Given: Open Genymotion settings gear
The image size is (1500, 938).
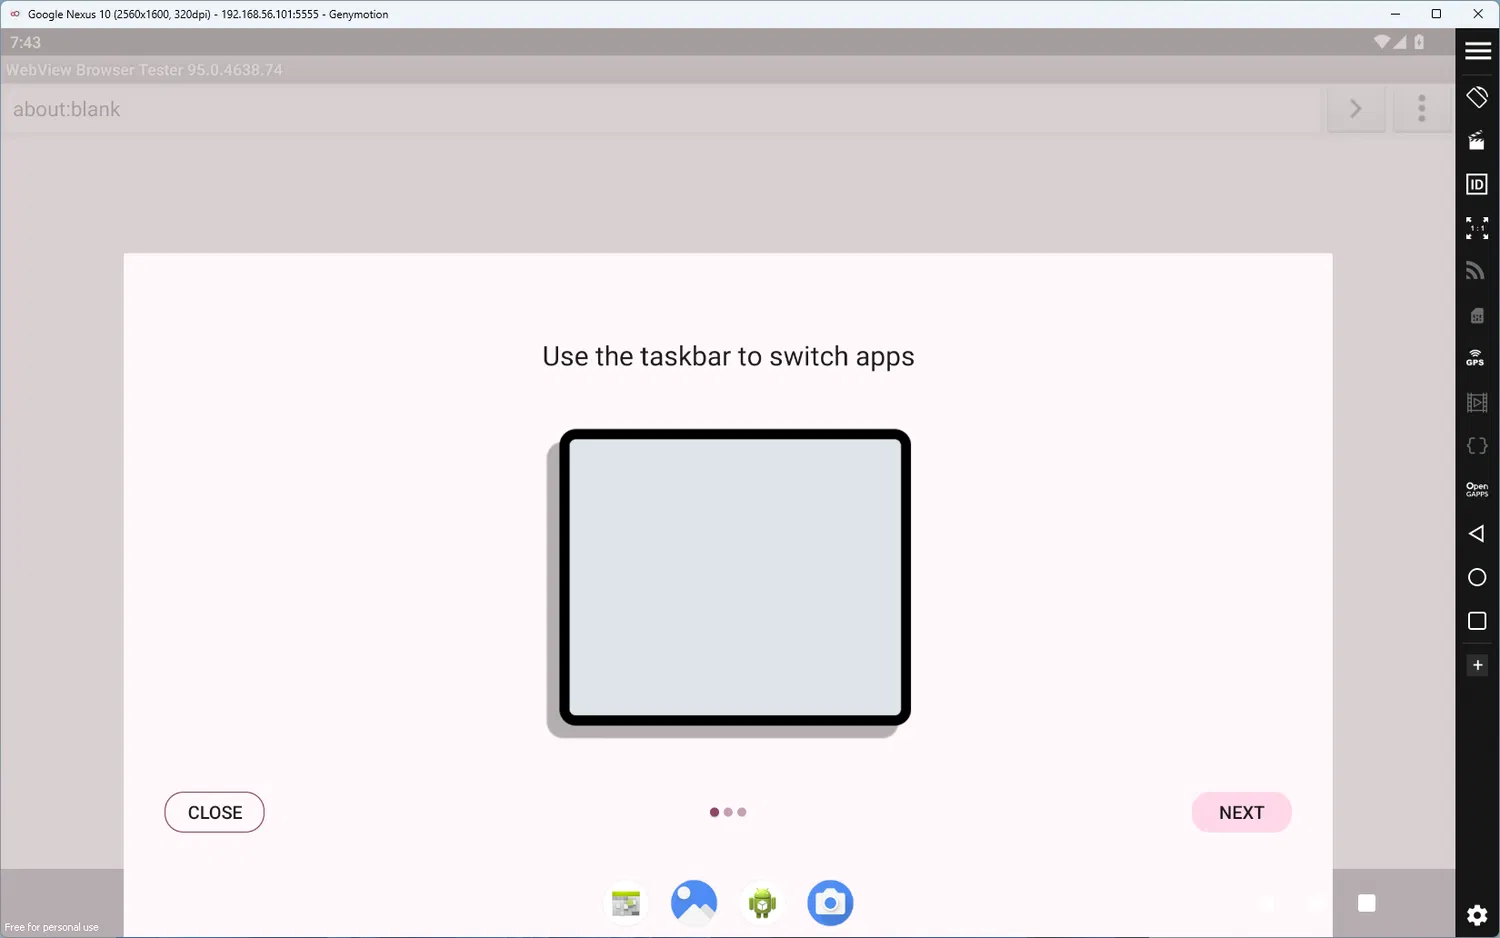Looking at the screenshot, I should (1477, 915).
